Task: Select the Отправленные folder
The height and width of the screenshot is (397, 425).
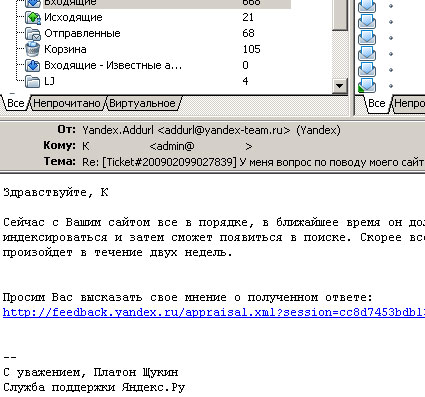Action: click(82, 33)
